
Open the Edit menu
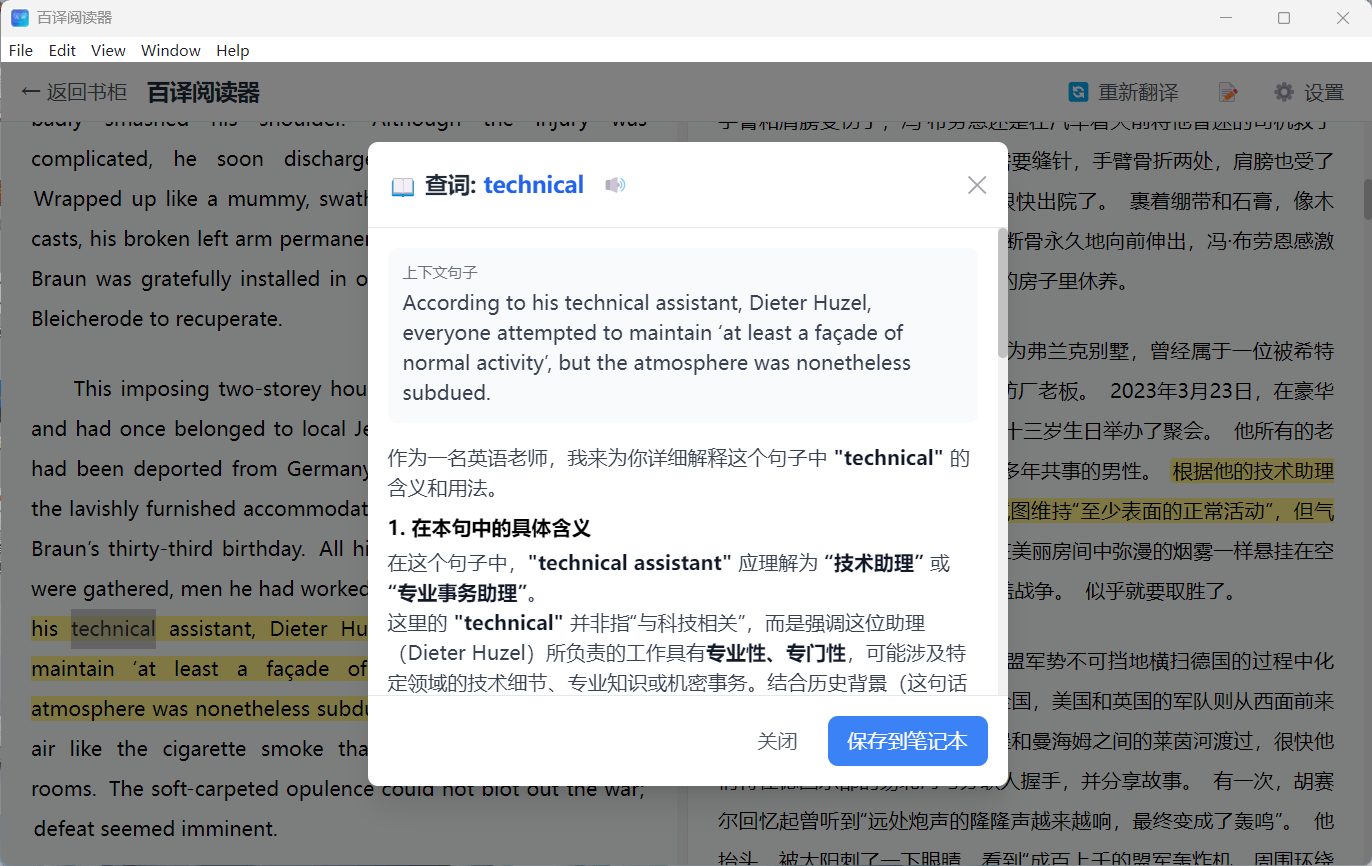[61, 50]
